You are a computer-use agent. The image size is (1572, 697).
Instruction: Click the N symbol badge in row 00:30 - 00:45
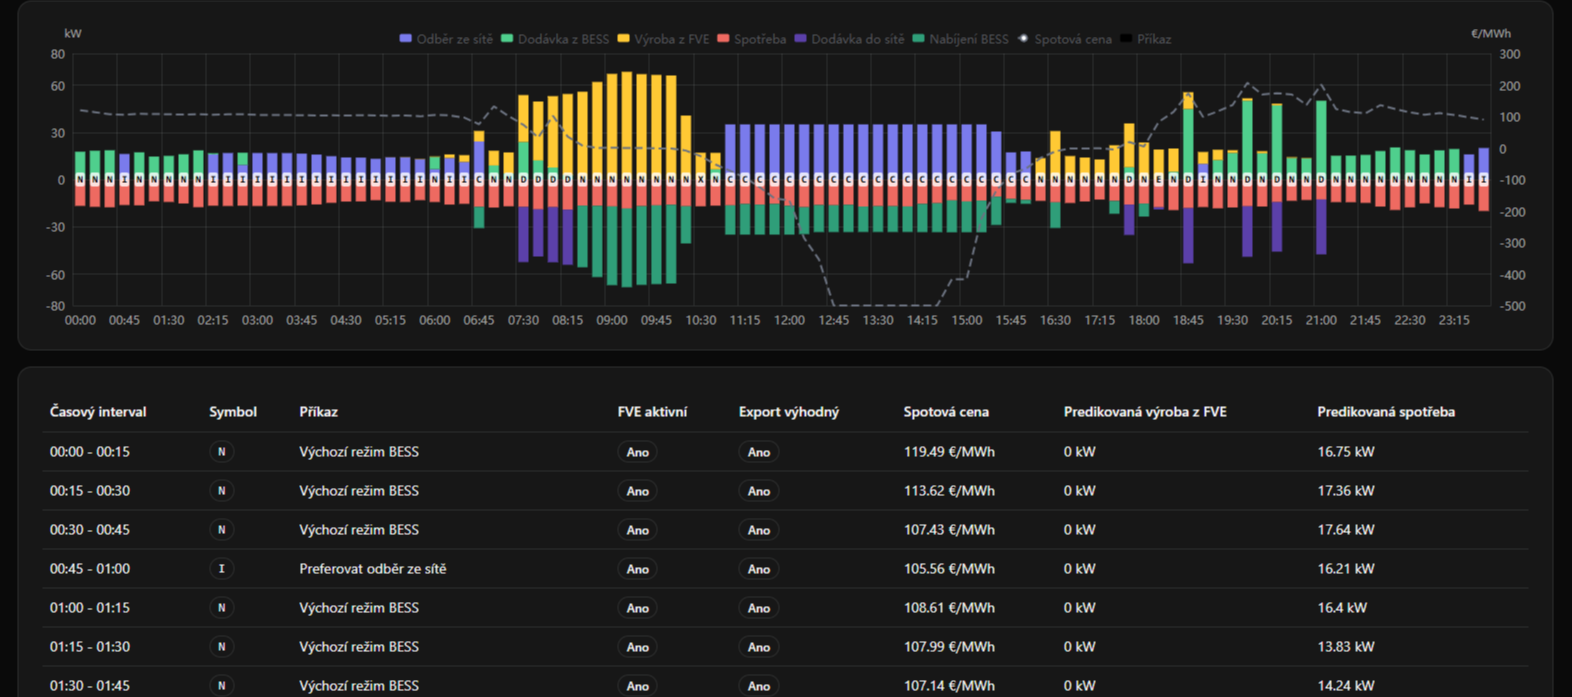coord(222,530)
